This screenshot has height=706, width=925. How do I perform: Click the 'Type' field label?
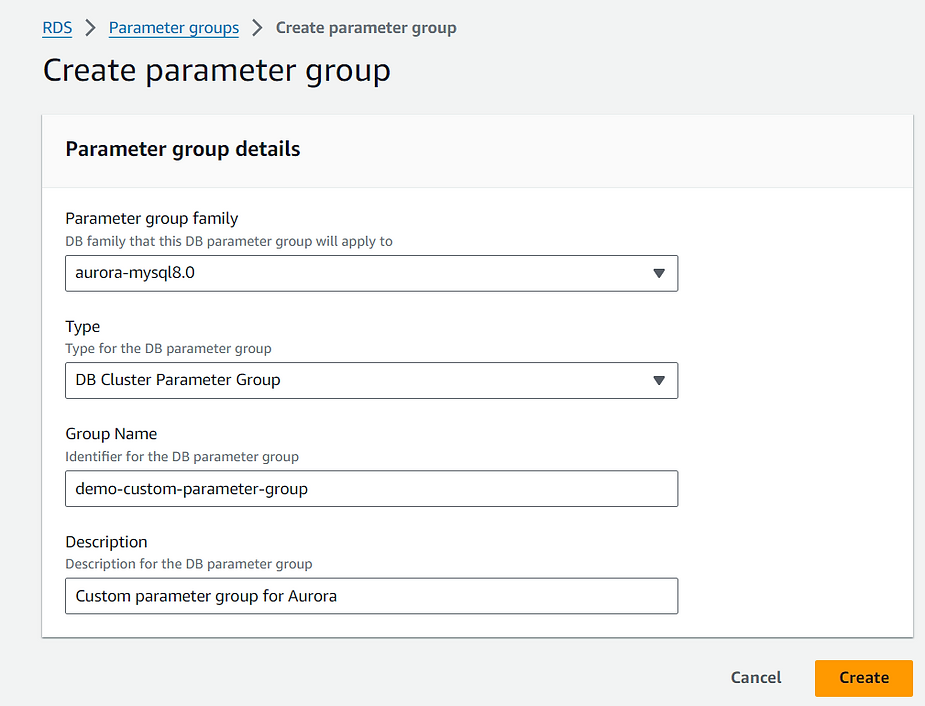tap(83, 326)
